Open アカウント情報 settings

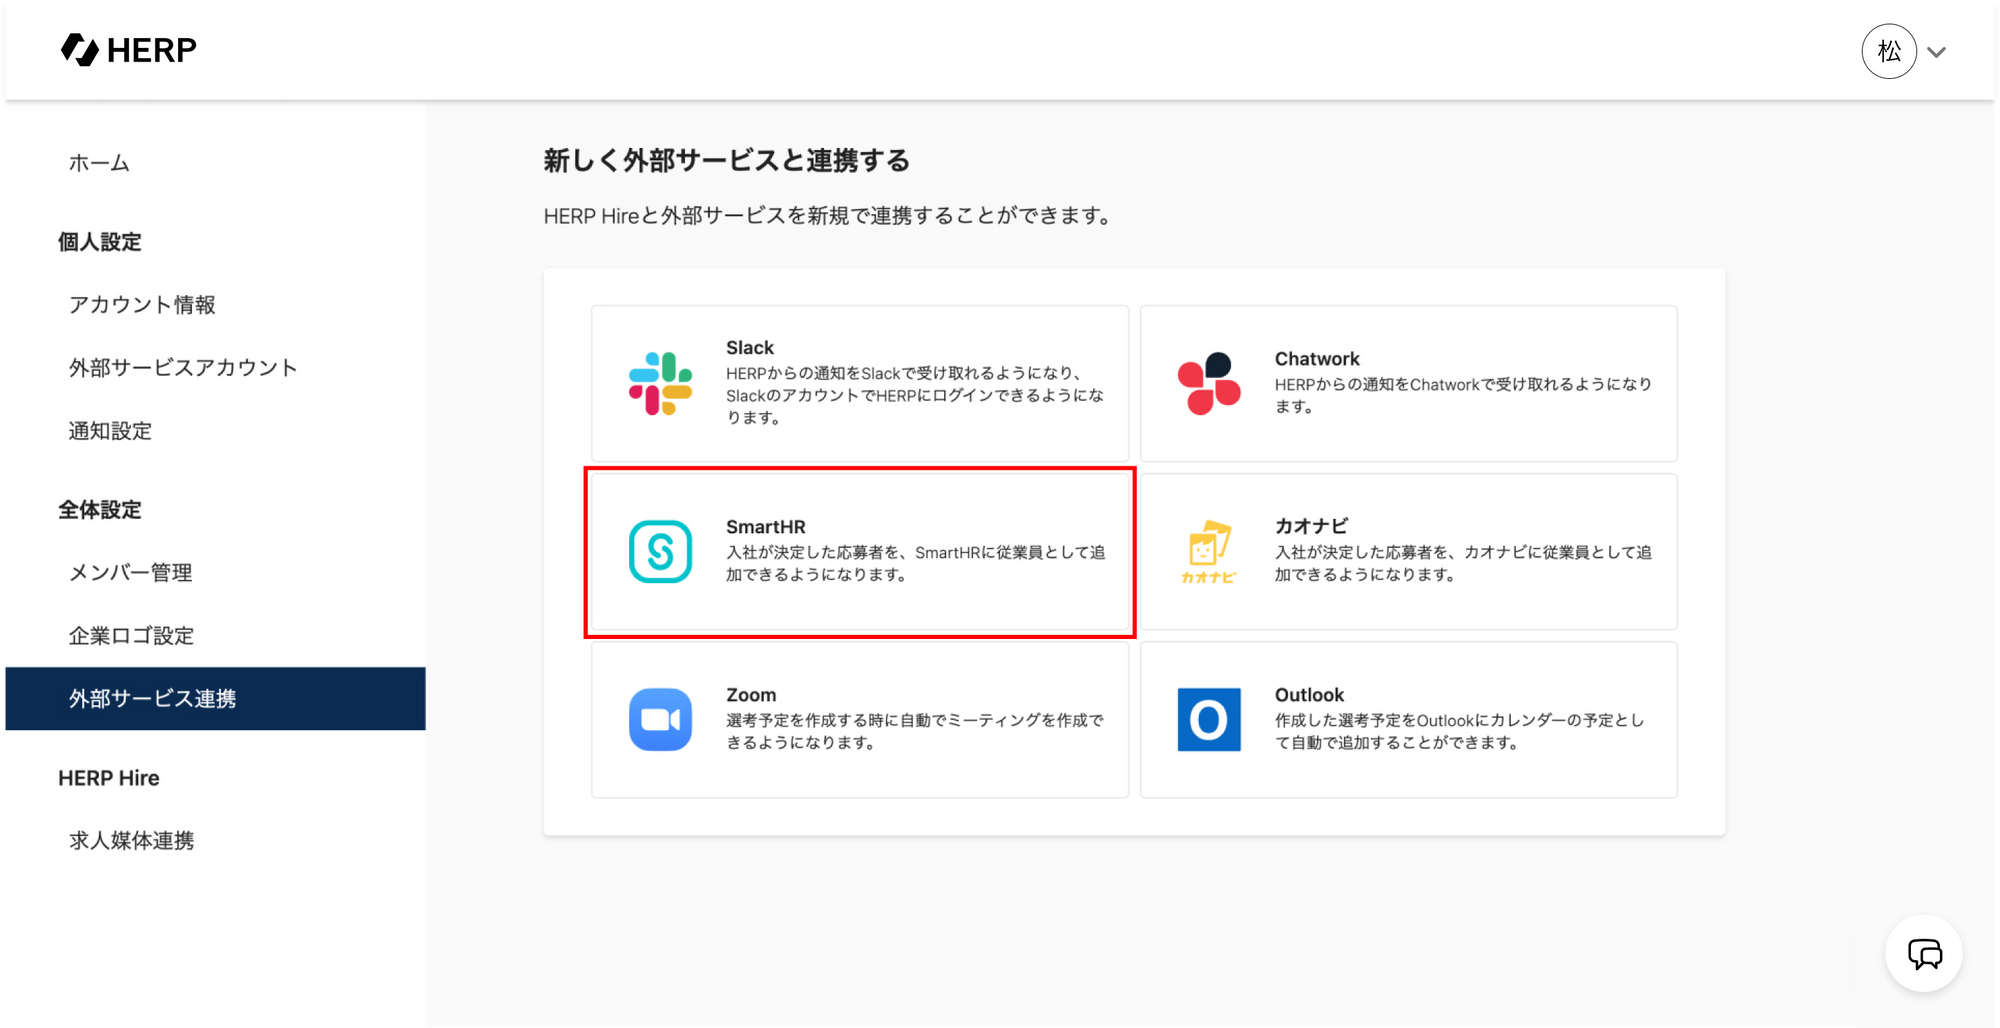tap(142, 305)
